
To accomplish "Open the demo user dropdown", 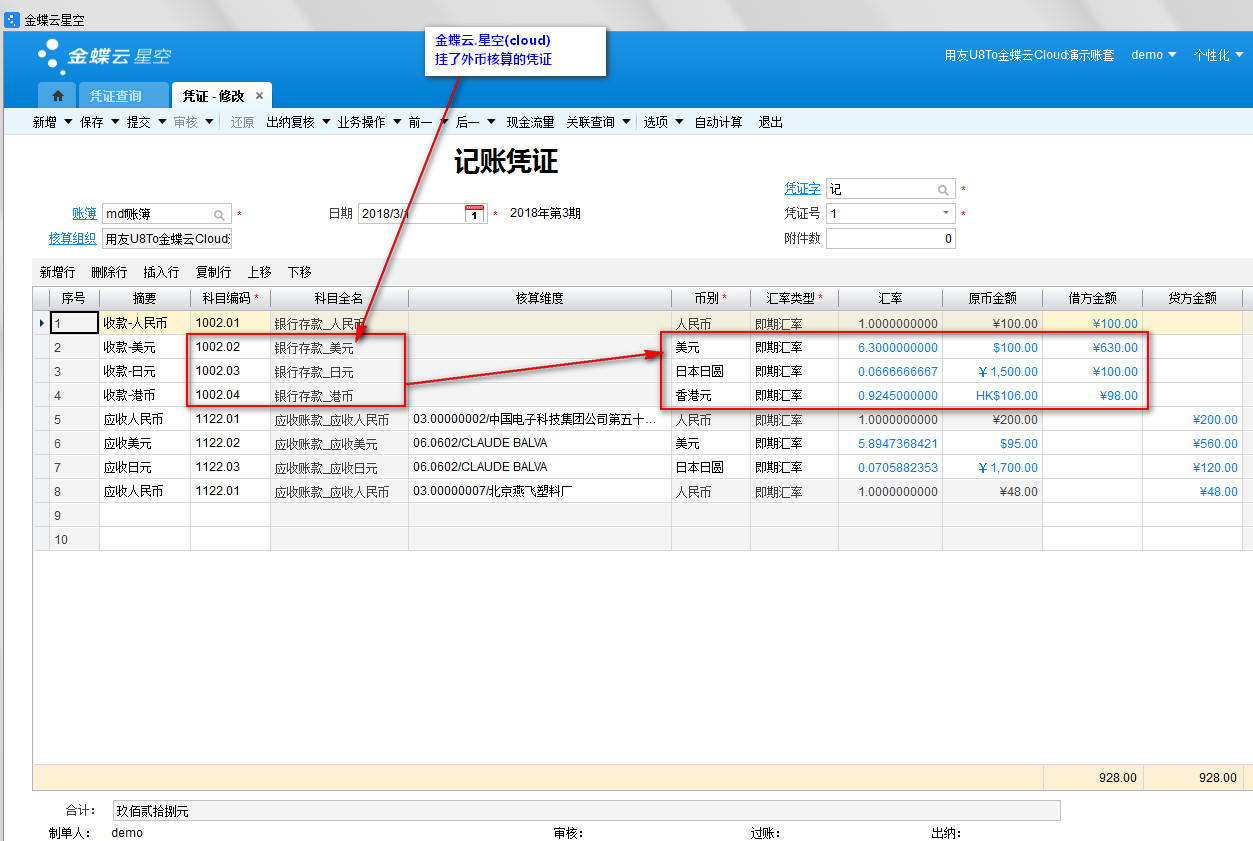I will 1153,55.
